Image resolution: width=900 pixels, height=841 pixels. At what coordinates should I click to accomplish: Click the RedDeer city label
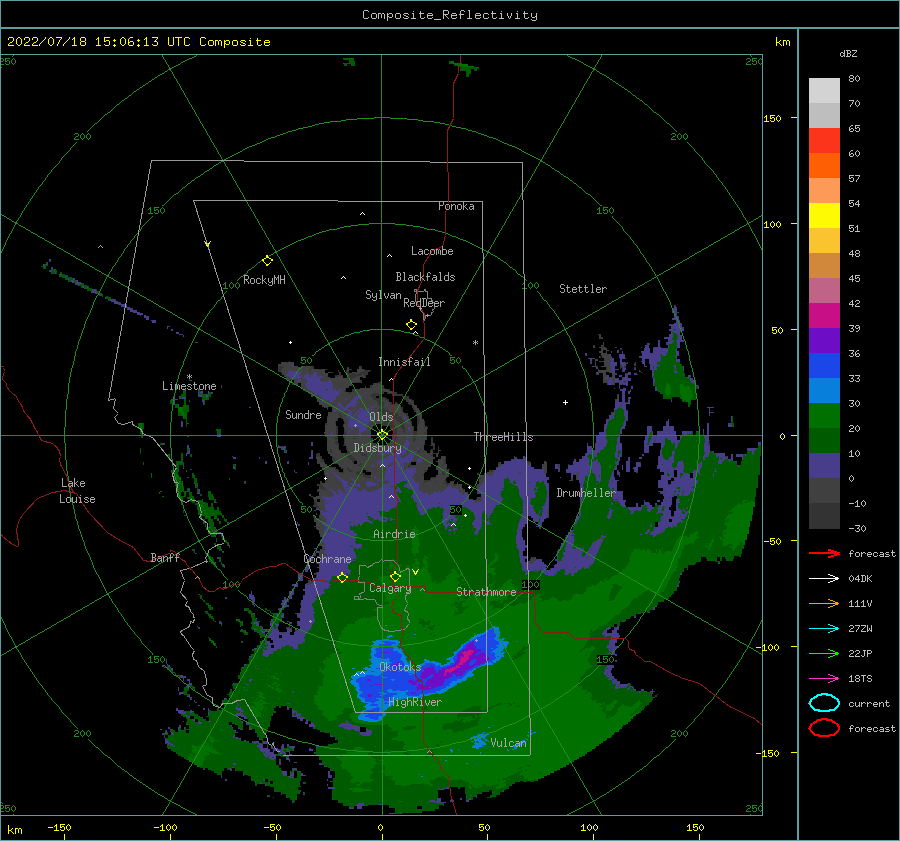[424, 303]
